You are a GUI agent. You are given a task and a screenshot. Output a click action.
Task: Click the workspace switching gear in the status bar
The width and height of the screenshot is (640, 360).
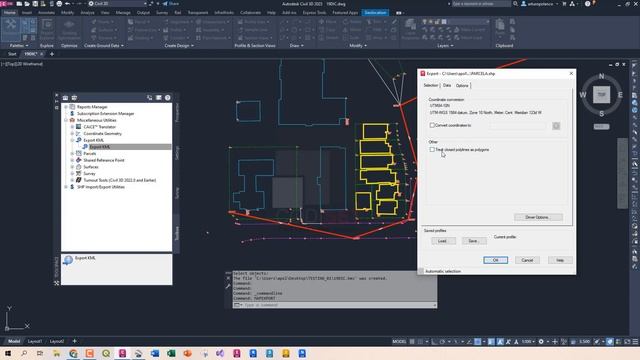(x=541, y=342)
